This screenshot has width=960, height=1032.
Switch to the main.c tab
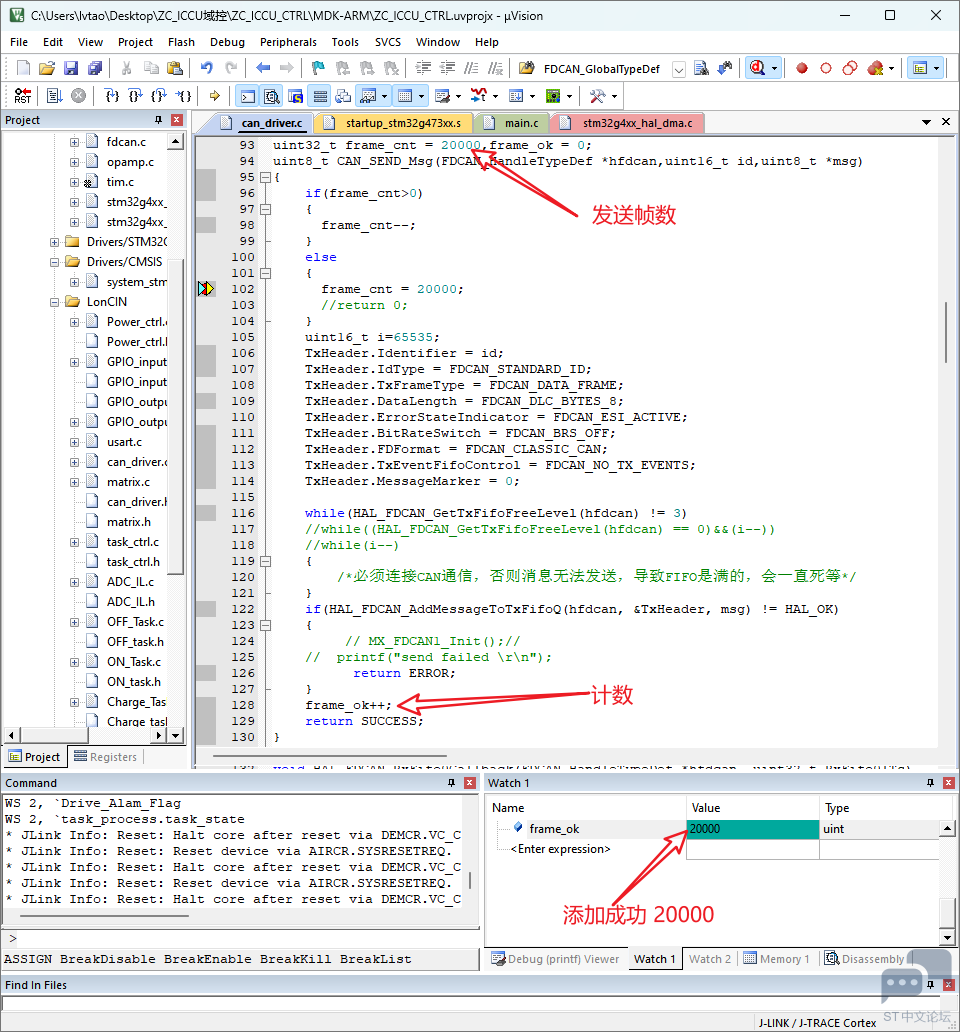[x=513, y=123]
